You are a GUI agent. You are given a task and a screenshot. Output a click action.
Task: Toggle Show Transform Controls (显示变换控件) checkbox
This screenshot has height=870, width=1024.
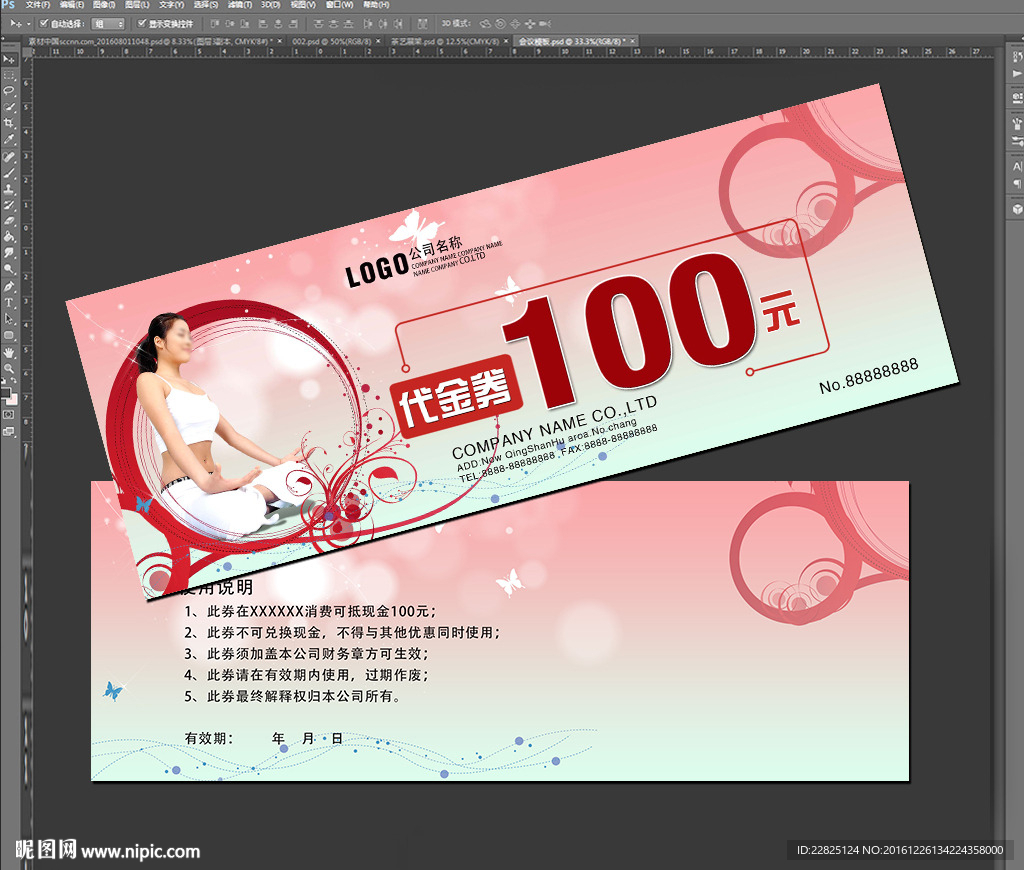[141, 24]
